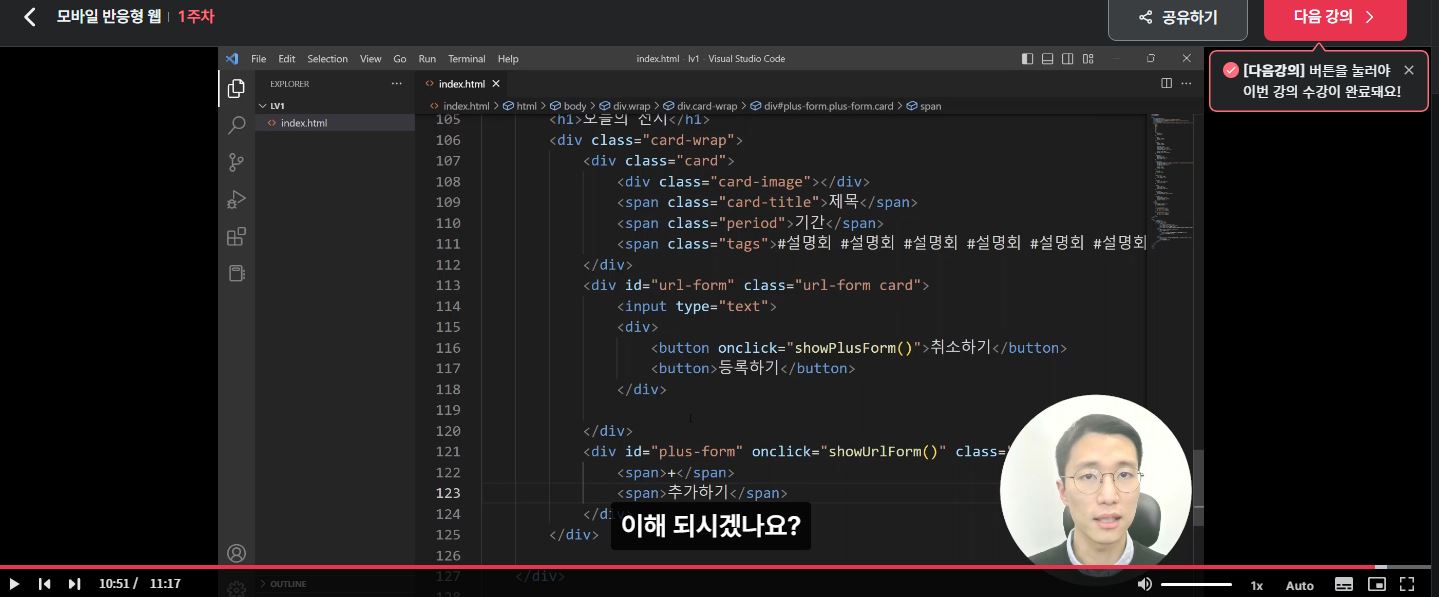Open the Go menu
1439x597 pixels.
tap(400, 59)
